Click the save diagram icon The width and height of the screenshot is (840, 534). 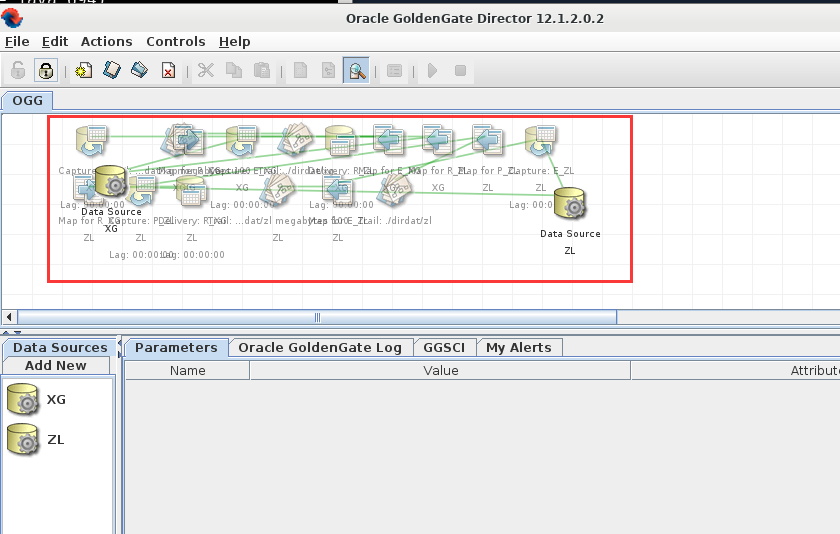(140, 70)
